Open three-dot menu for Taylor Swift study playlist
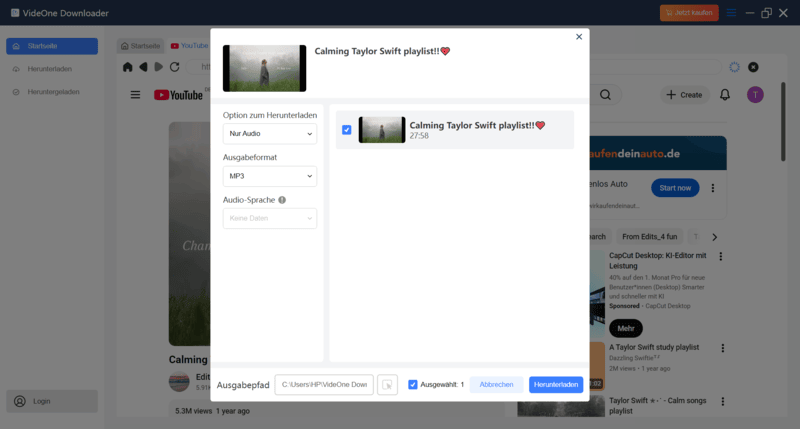The image size is (800, 429). click(722, 348)
